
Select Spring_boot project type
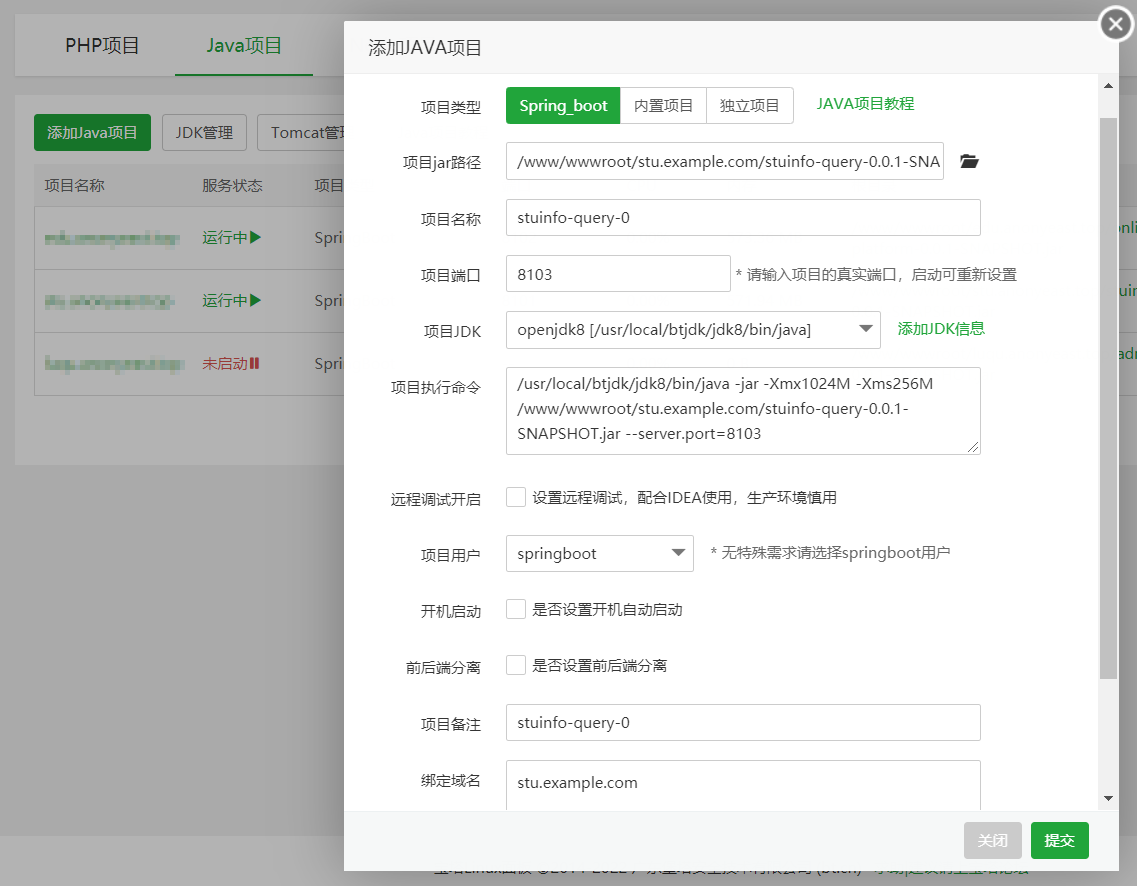(x=563, y=106)
